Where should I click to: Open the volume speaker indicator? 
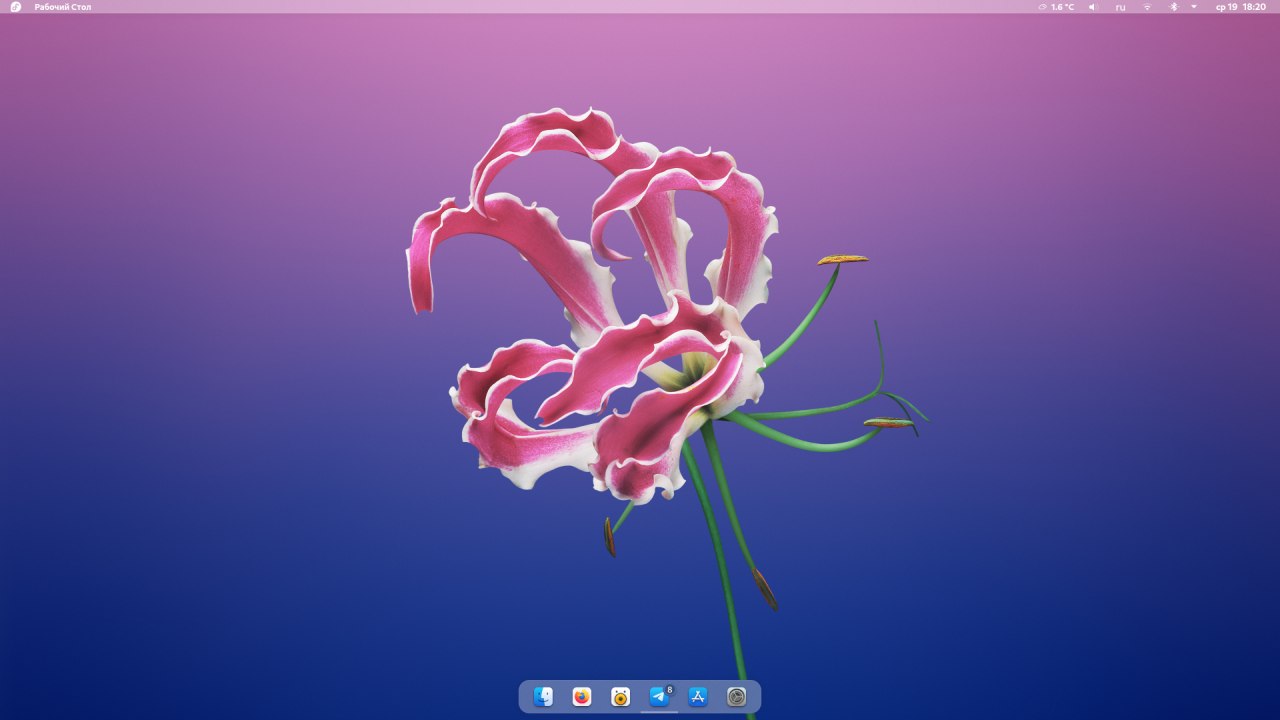coord(1093,7)
